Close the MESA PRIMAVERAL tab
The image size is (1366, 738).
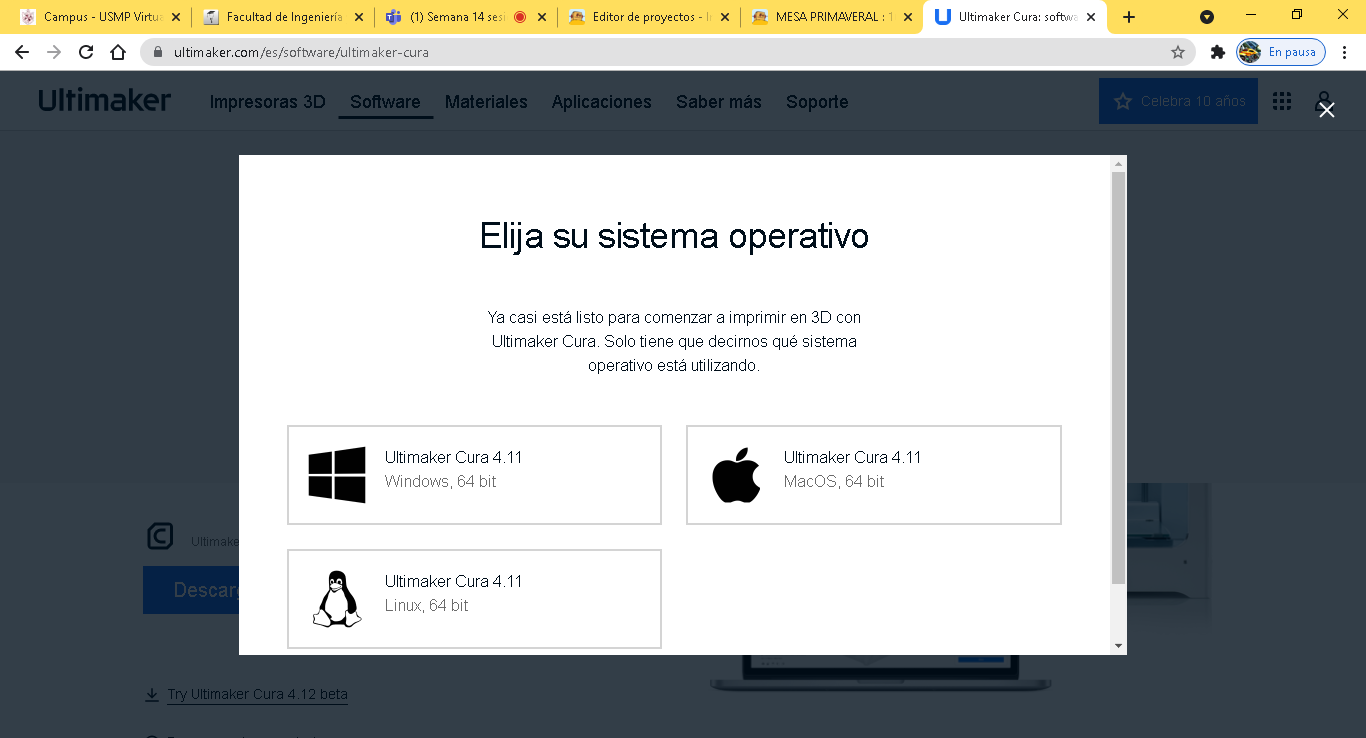pyautogui.click(x=908, y=17)
